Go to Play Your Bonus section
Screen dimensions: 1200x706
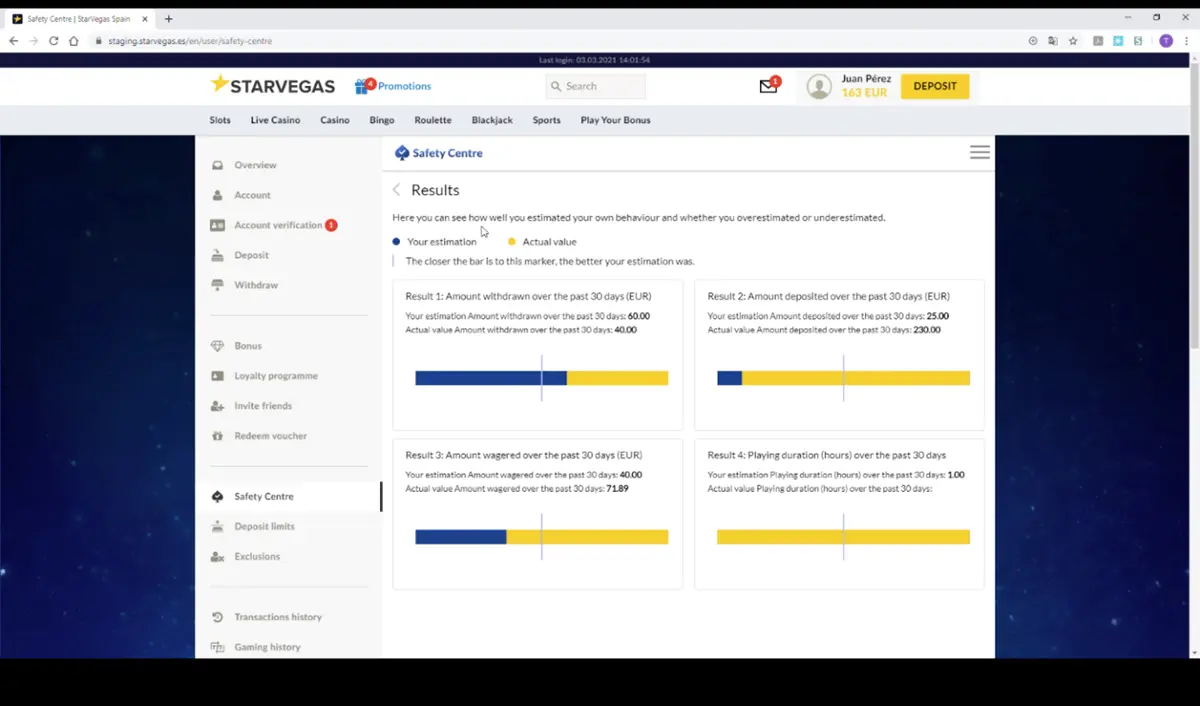click(x=615, y=120)
